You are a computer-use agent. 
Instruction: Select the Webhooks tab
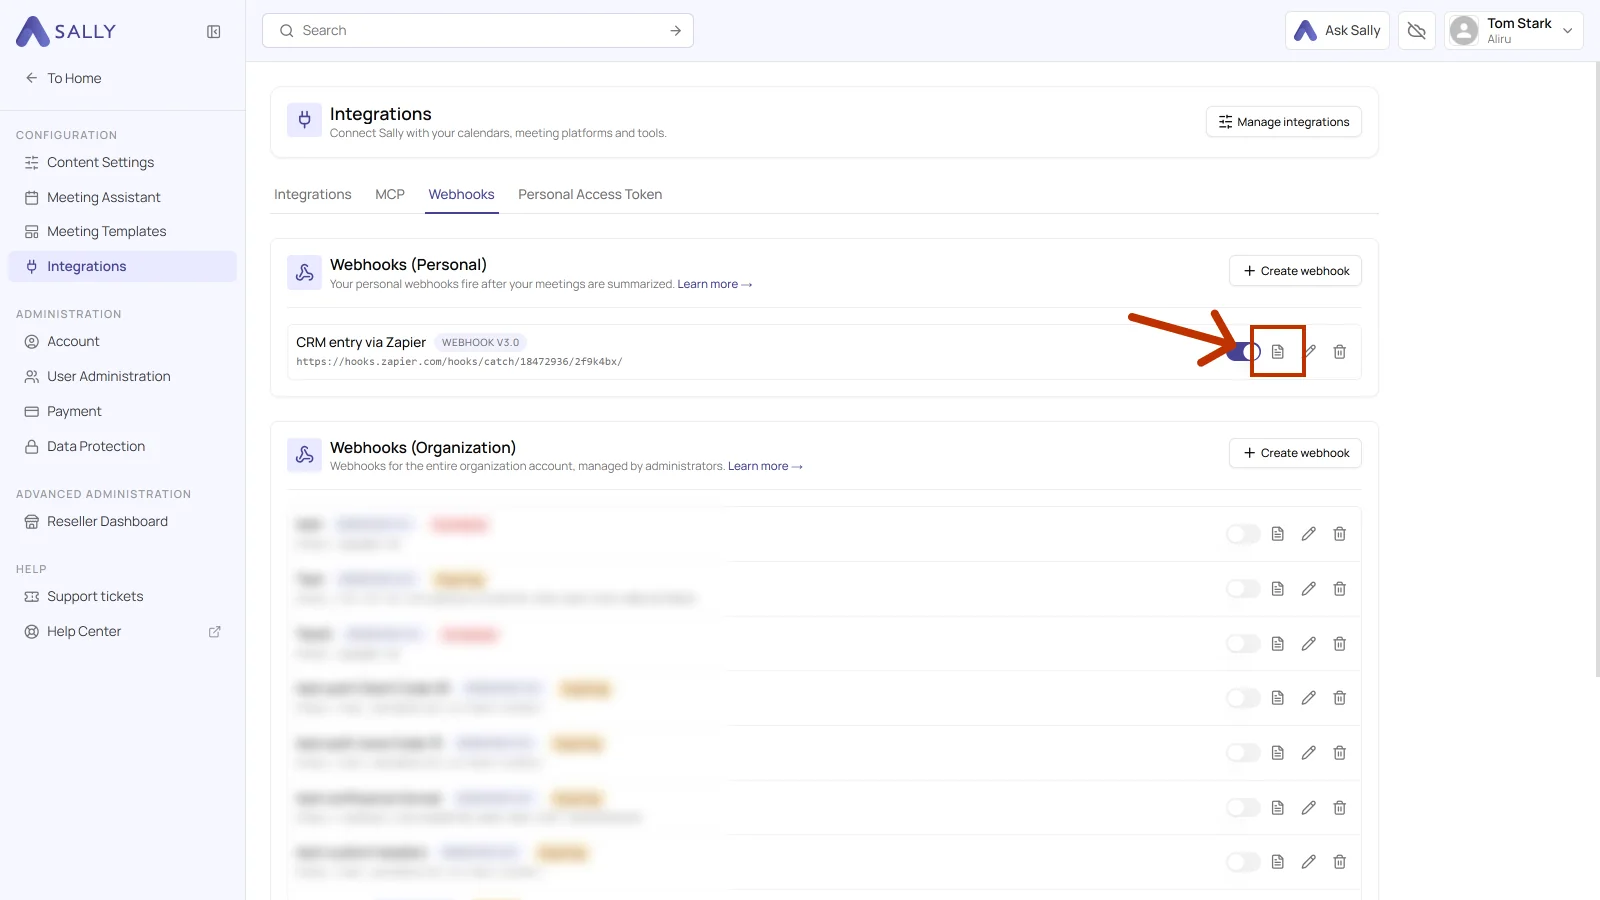pos(462,195)
